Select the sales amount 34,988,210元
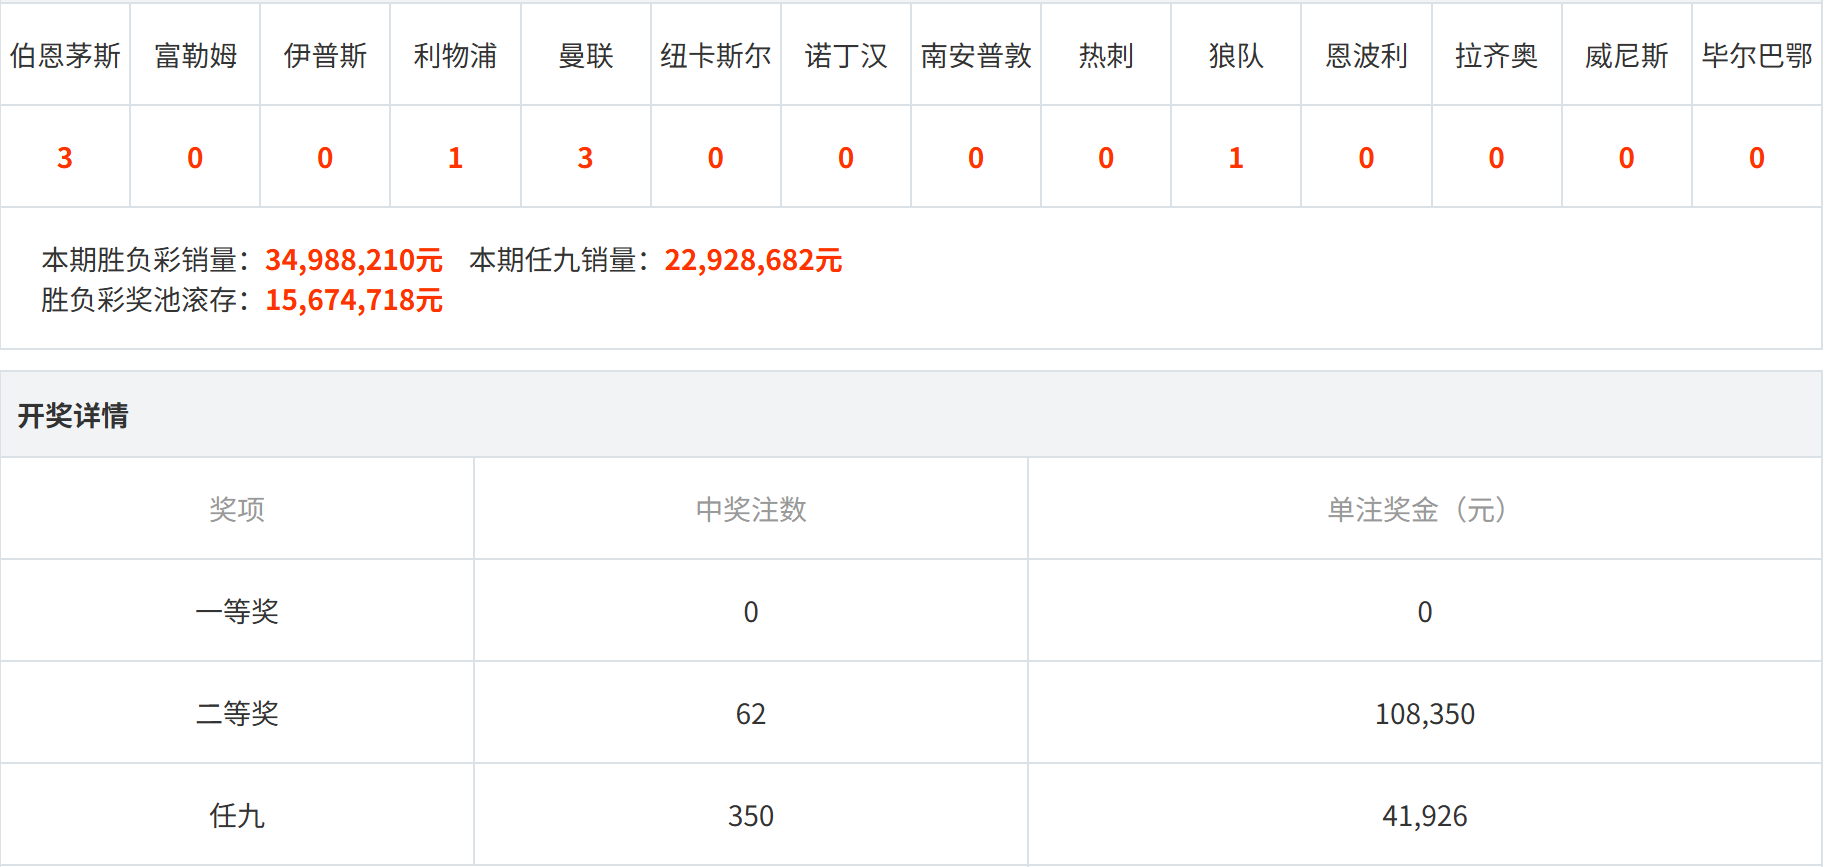 pyautogui.click(x=354, y=260)
